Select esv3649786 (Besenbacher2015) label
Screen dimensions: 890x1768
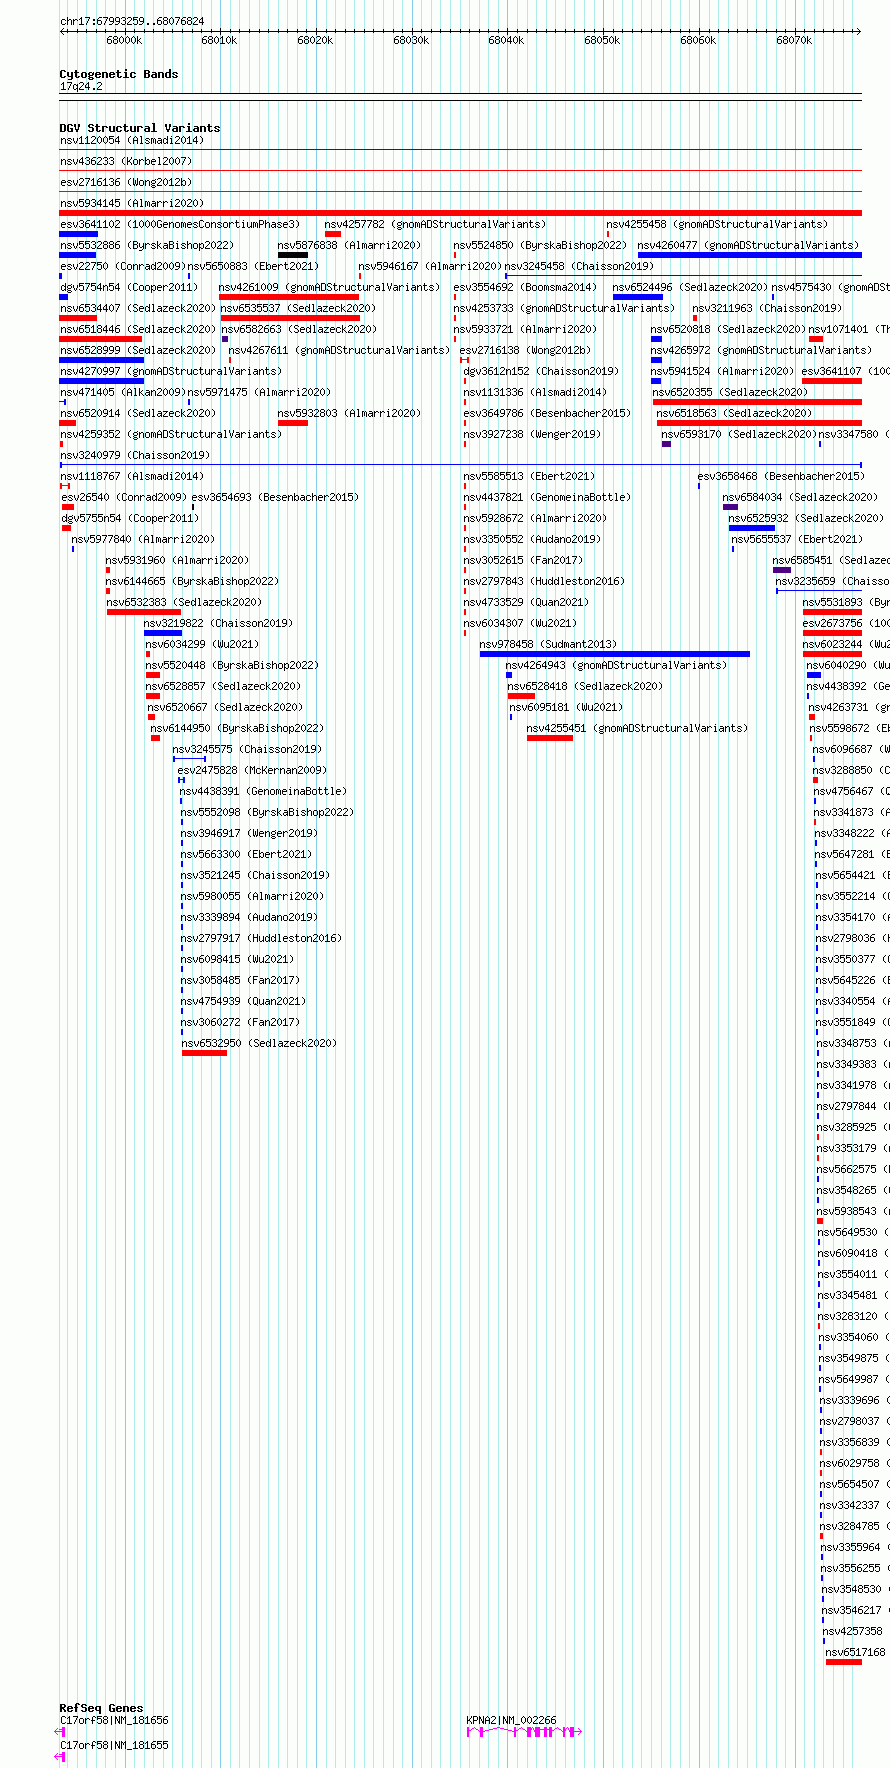click(x=546, y=414)
